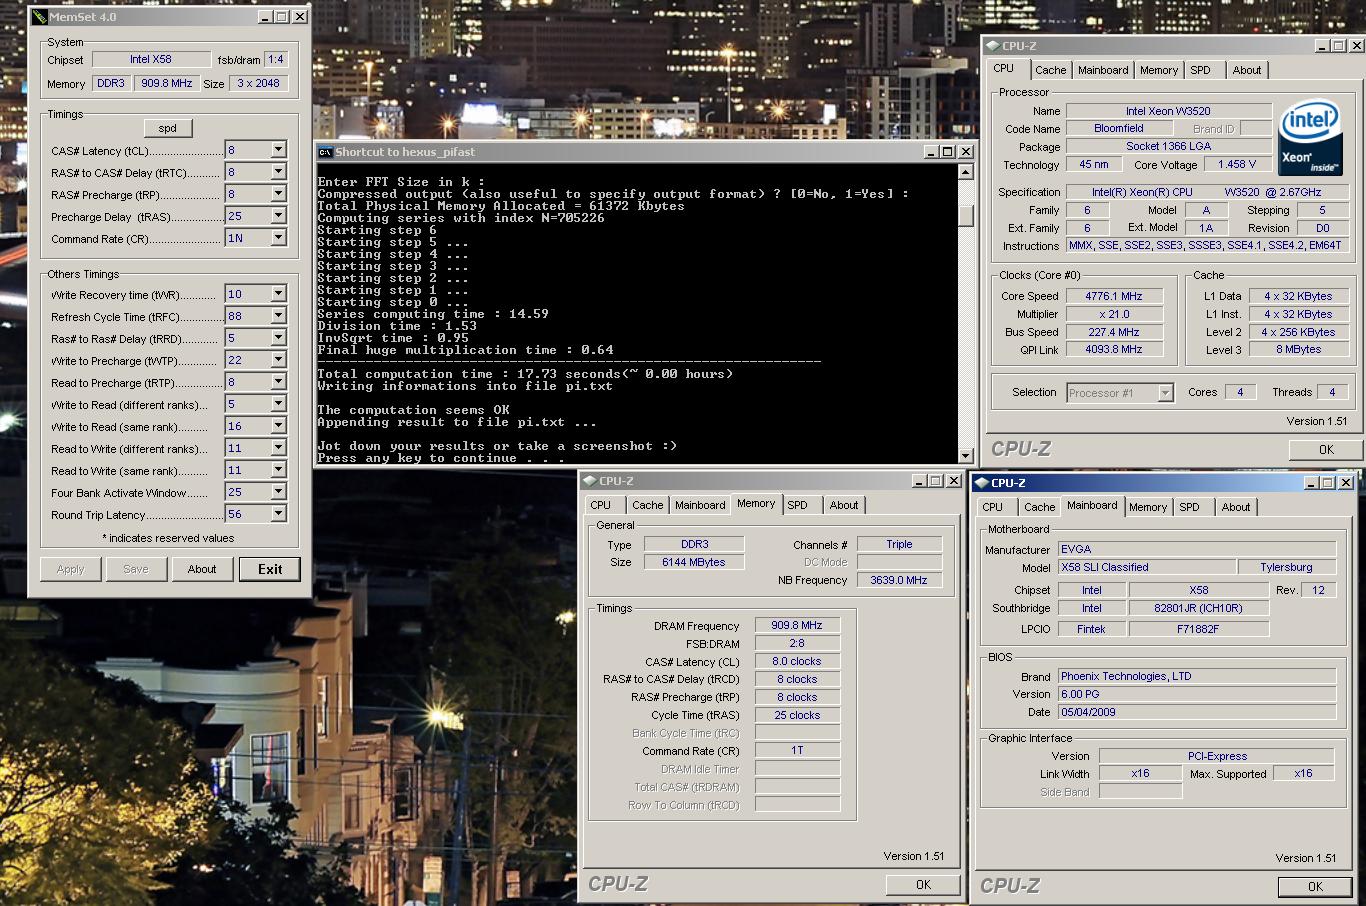This screenshot has height=906, width=1366.
Task: Open the Ras# to Ras# Delay dropdown
Action: click(x=278, y=338)
